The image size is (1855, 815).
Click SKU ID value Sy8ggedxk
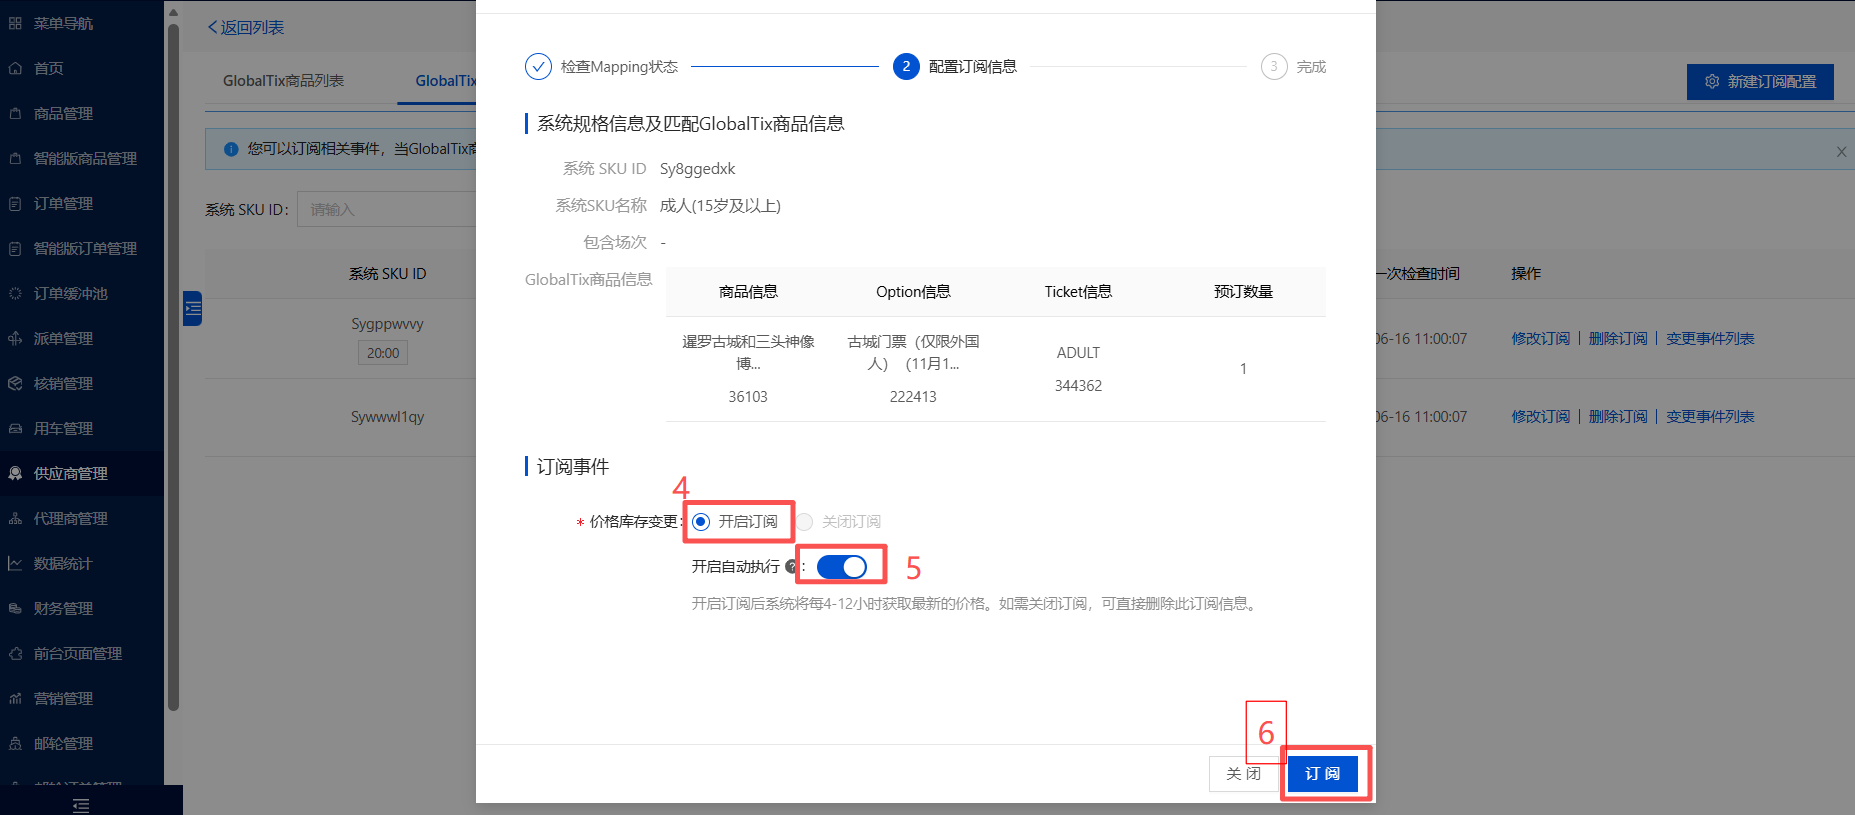click(697, 168)
